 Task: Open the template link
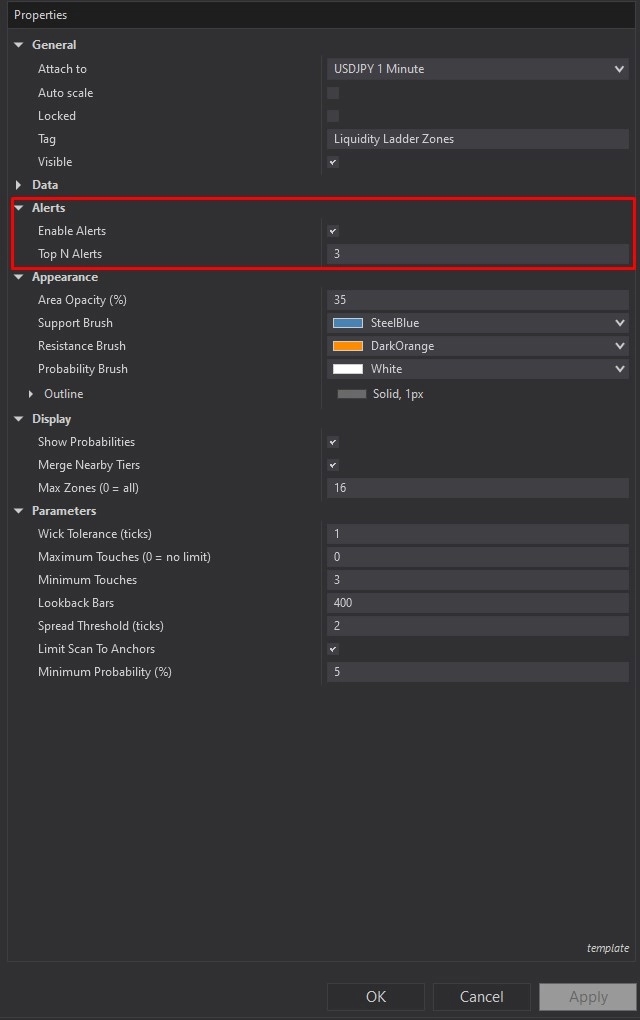tap(607, 948)
